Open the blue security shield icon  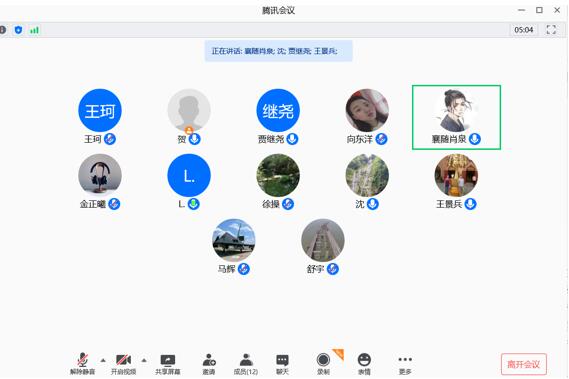(x=18, y=30)
